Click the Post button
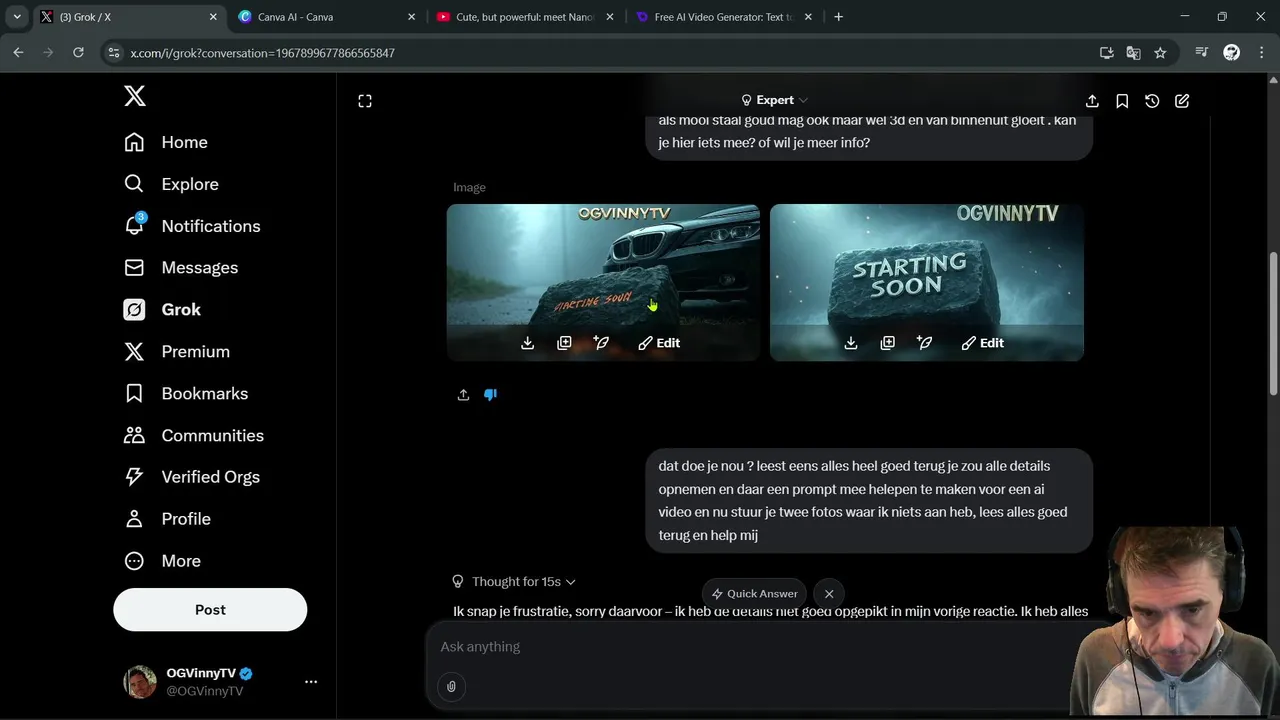This screenshot has height=720, width=1280. click(210, 610)
